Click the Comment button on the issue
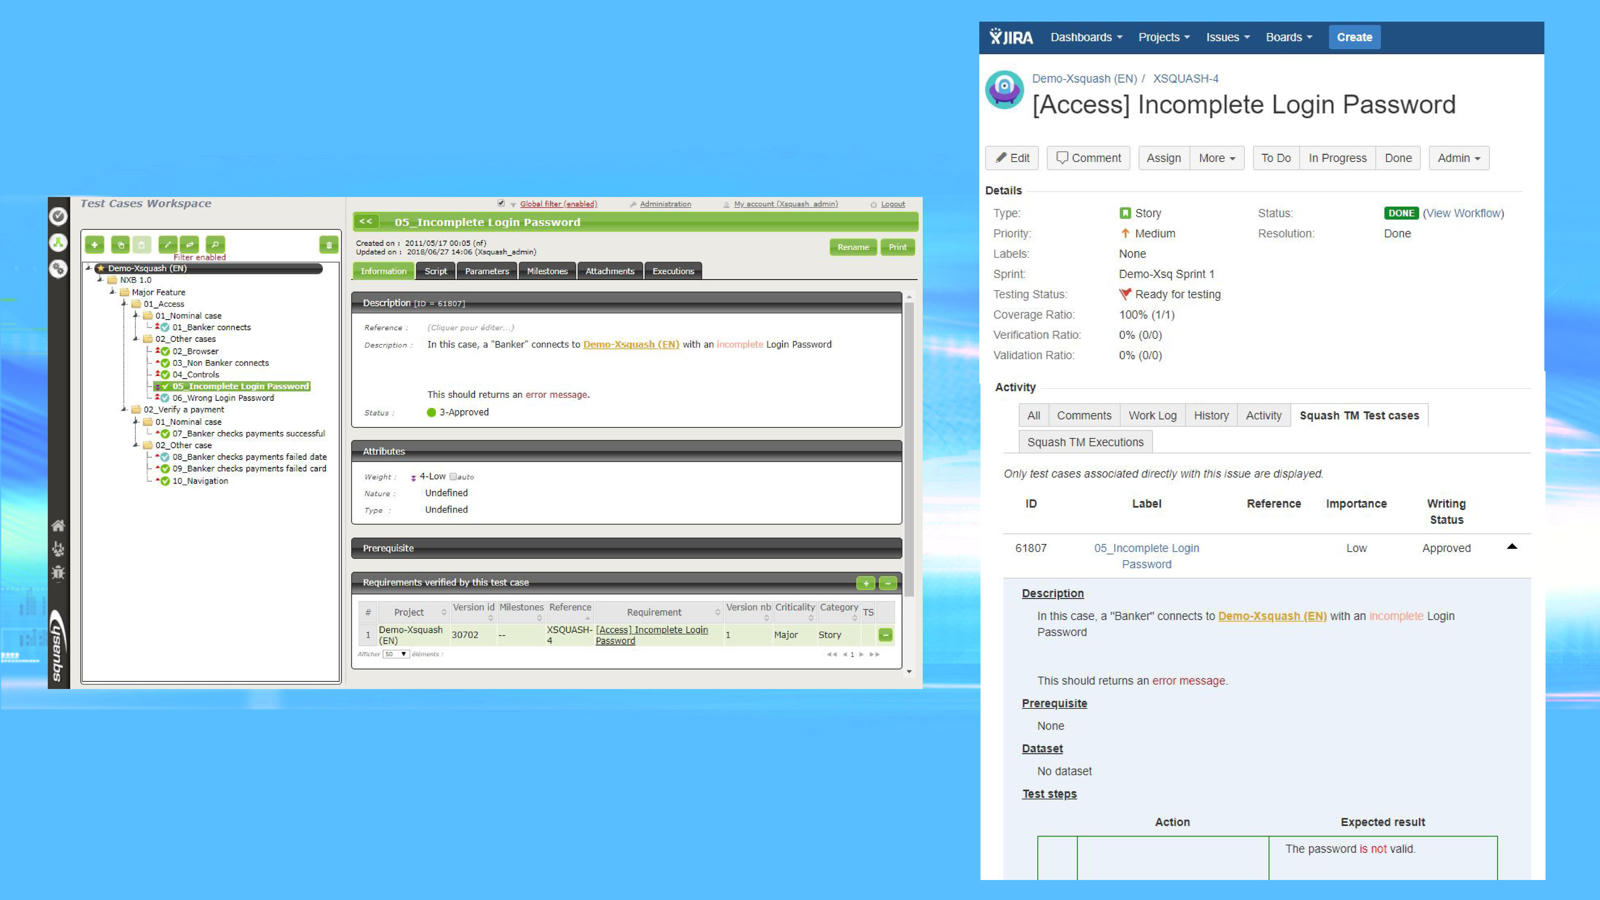Image resolution: width=1600 pixels, height=900 pixels. pos(1089,158)
